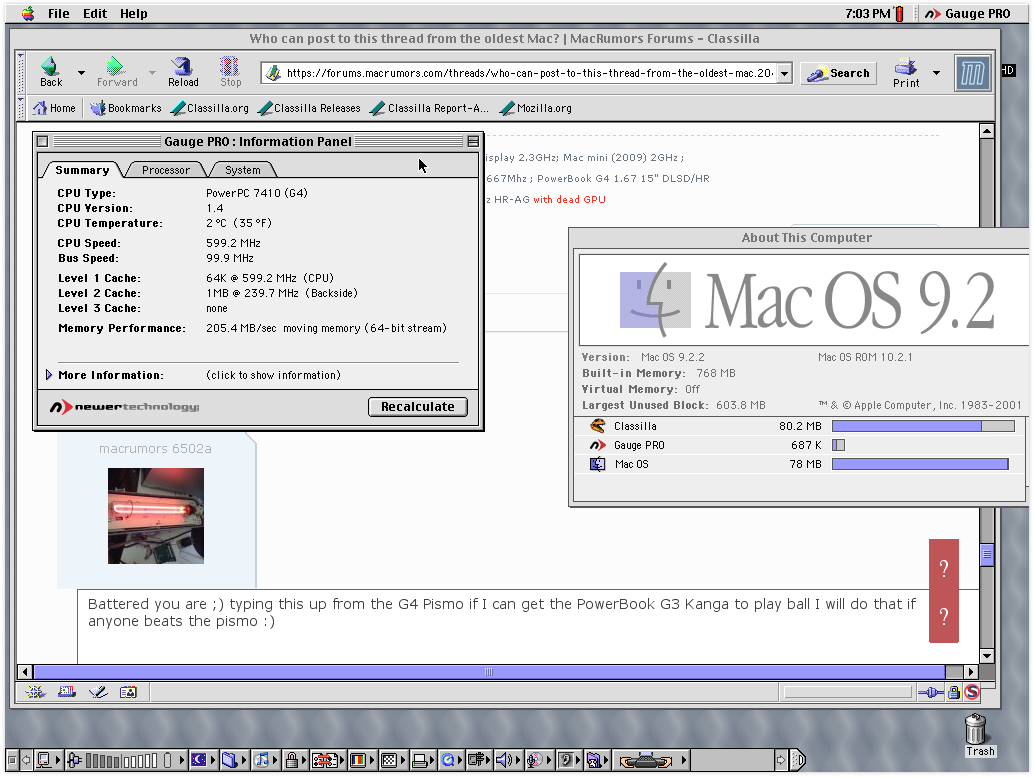Click the Classilla throbber logo icon
The width and height of the screenshot is (1034, 778).
(973, 73)
